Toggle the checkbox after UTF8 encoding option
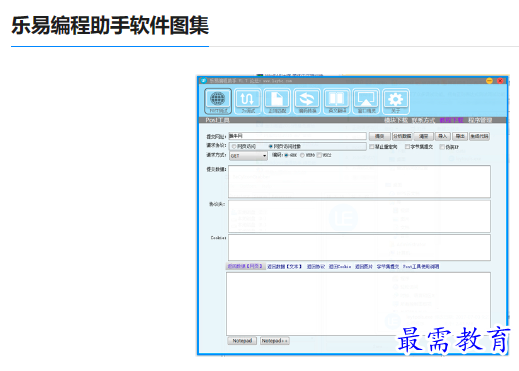The height and width of the screenshot is (371, 519). pyautogui.click(x=319, y=155)
